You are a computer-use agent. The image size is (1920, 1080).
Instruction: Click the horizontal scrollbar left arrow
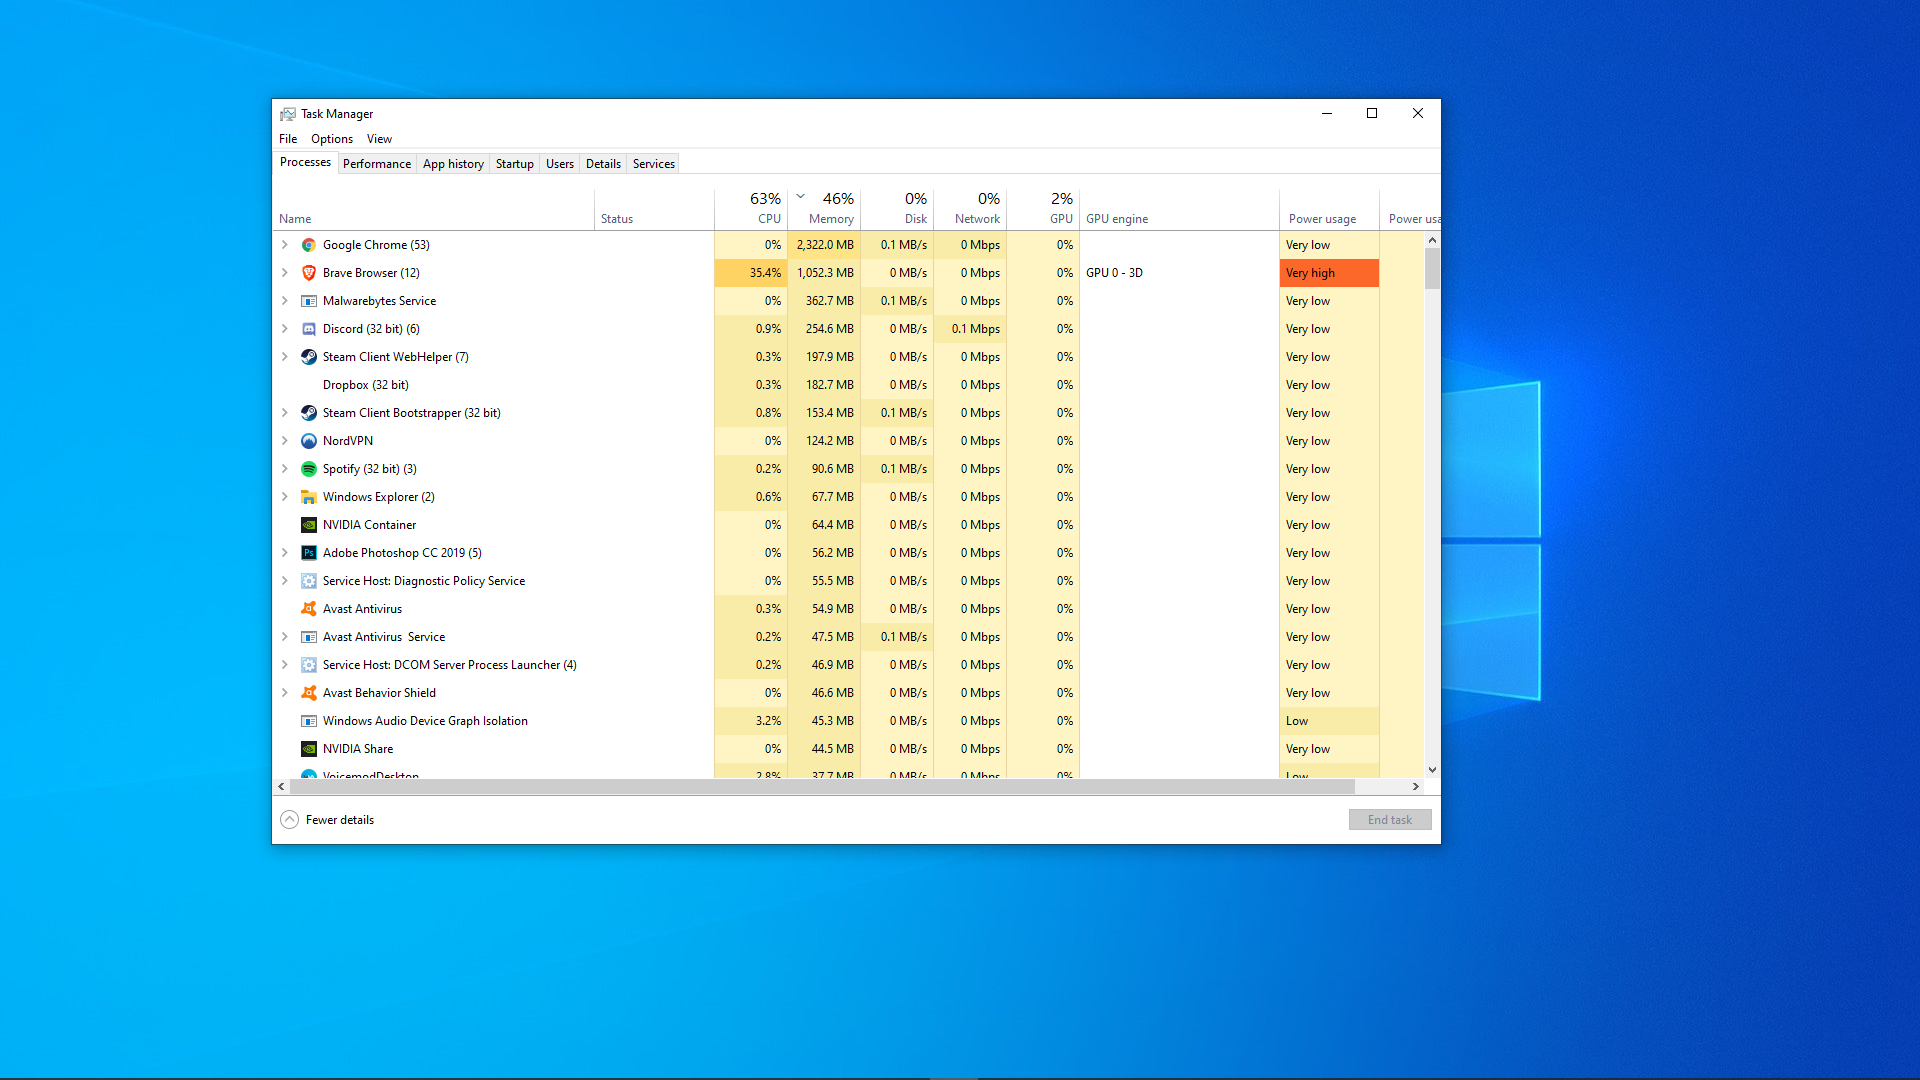coord(281,787)
